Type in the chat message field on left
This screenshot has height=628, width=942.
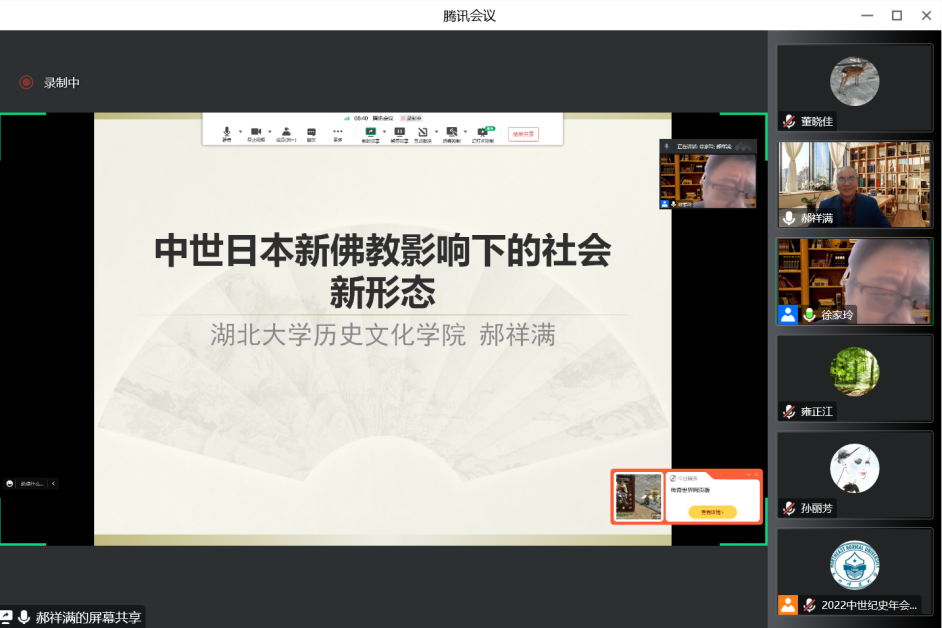[32, 483]
